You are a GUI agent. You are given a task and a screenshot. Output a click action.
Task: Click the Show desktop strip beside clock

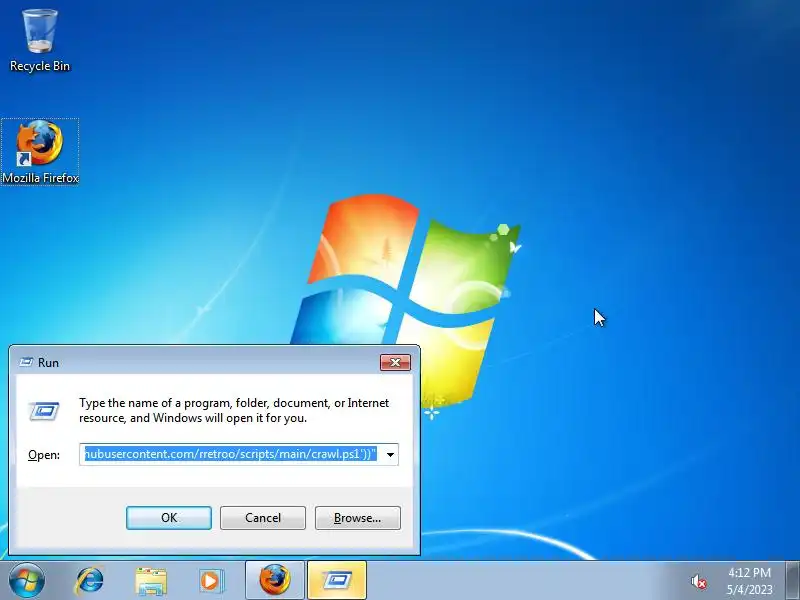(x=793, y=580)
